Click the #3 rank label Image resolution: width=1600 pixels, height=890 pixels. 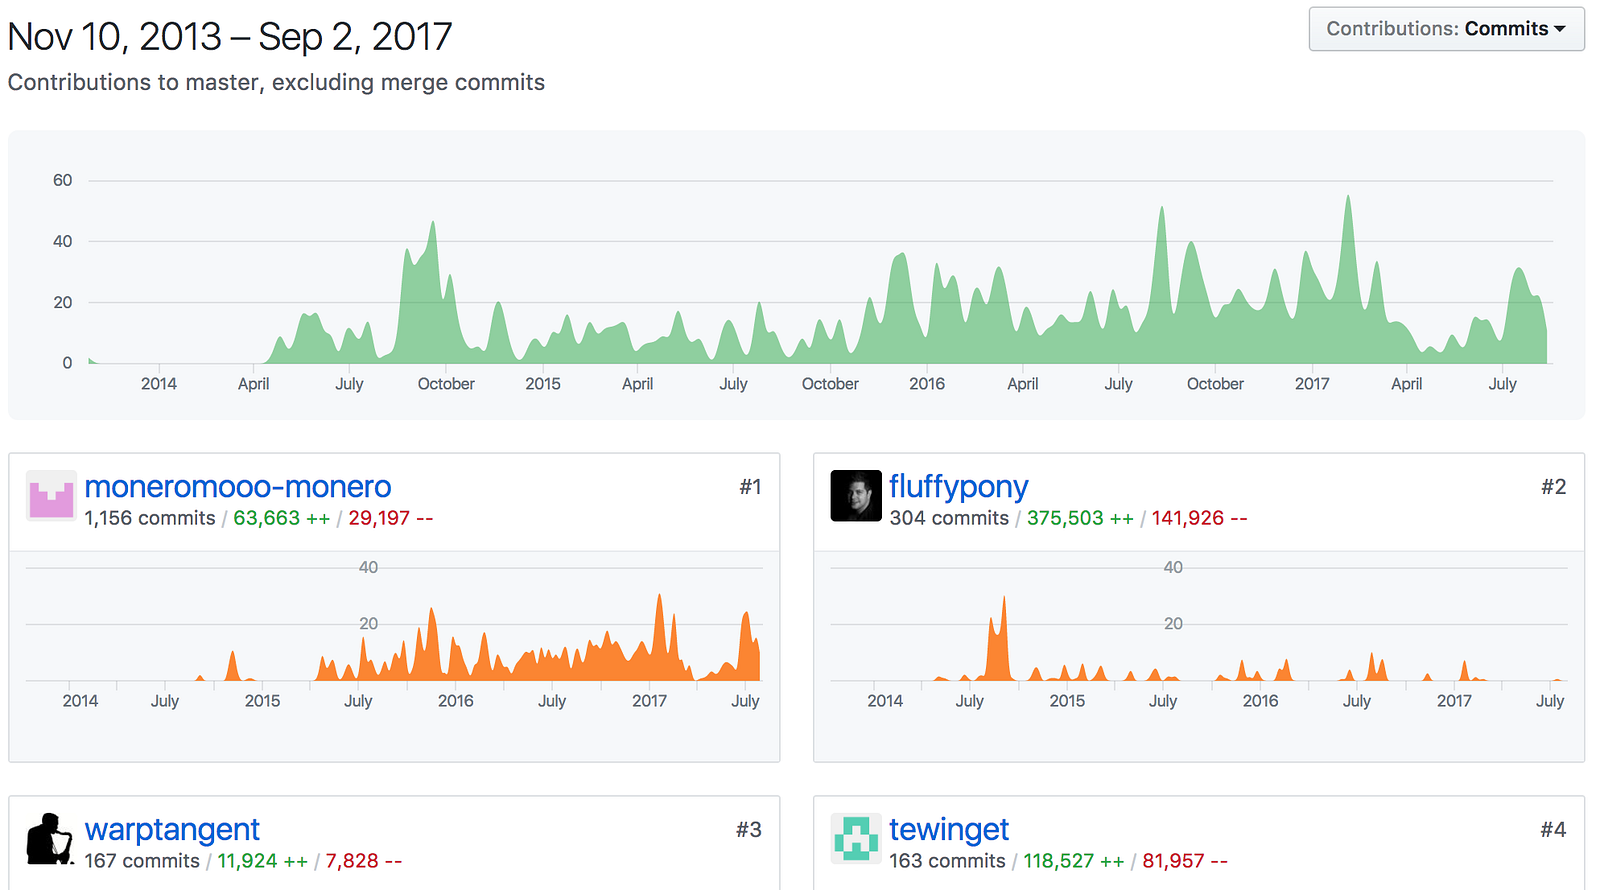click(x=749, y=830)
